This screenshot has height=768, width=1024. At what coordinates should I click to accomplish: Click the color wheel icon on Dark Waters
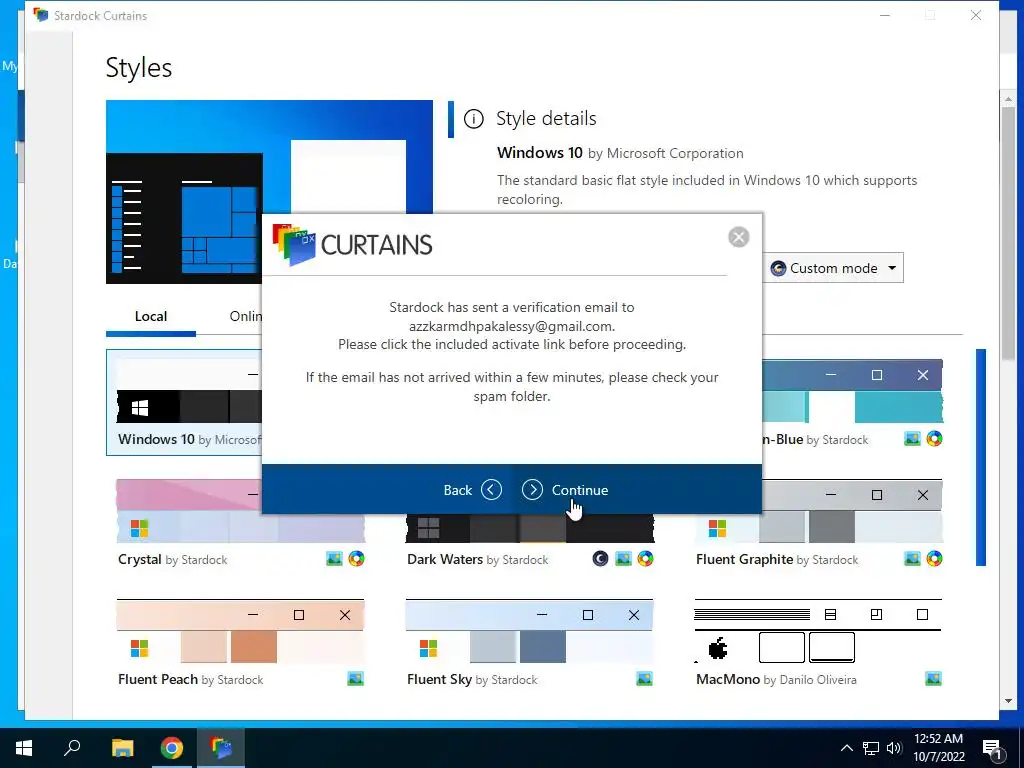tap(645, 559)
